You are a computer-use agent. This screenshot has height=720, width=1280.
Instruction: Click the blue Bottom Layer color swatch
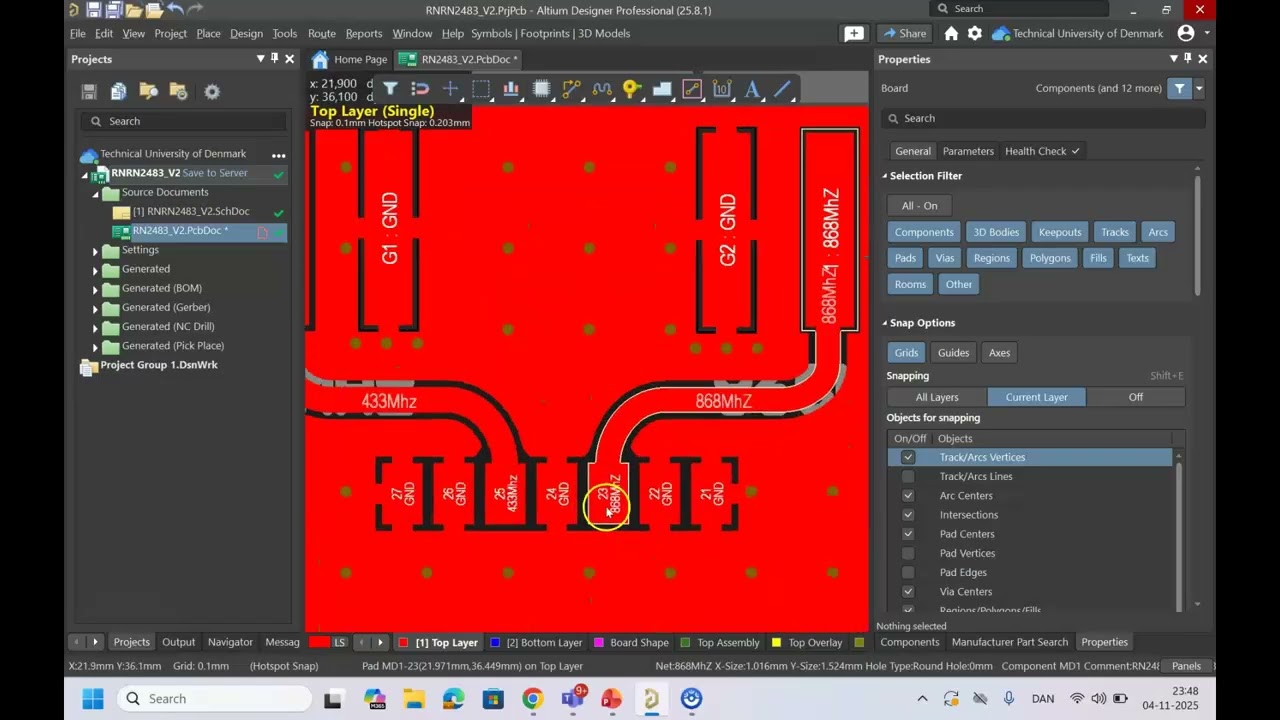point(495,642)
